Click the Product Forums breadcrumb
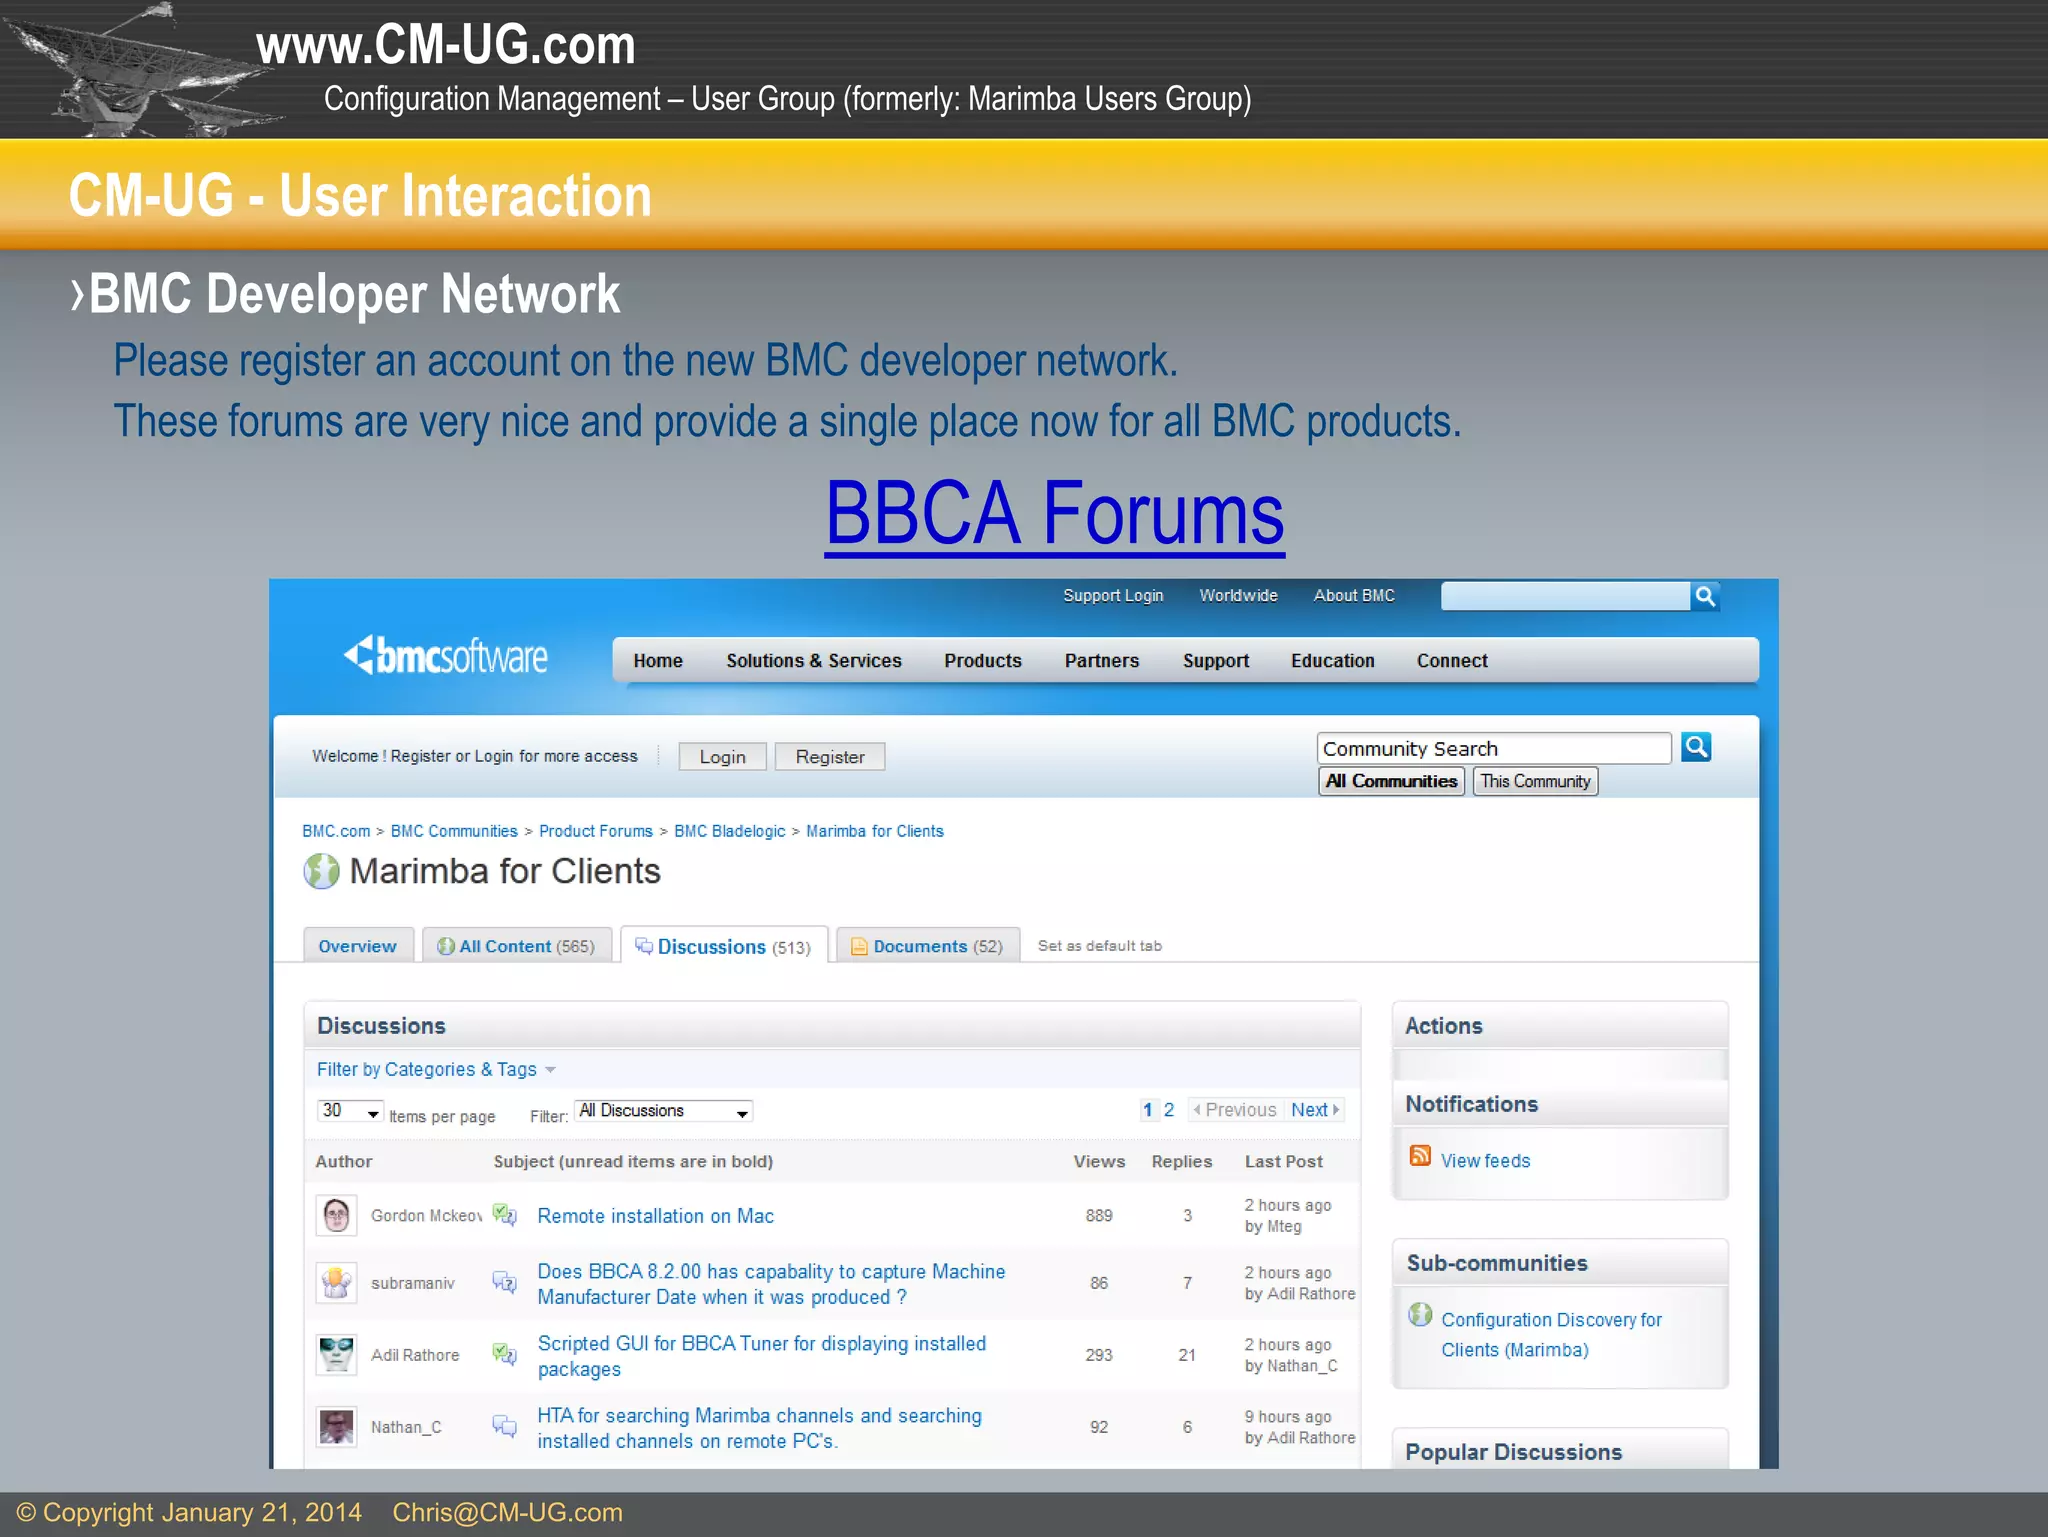Screen dimensions: 2048x1537 coord(595,831)
